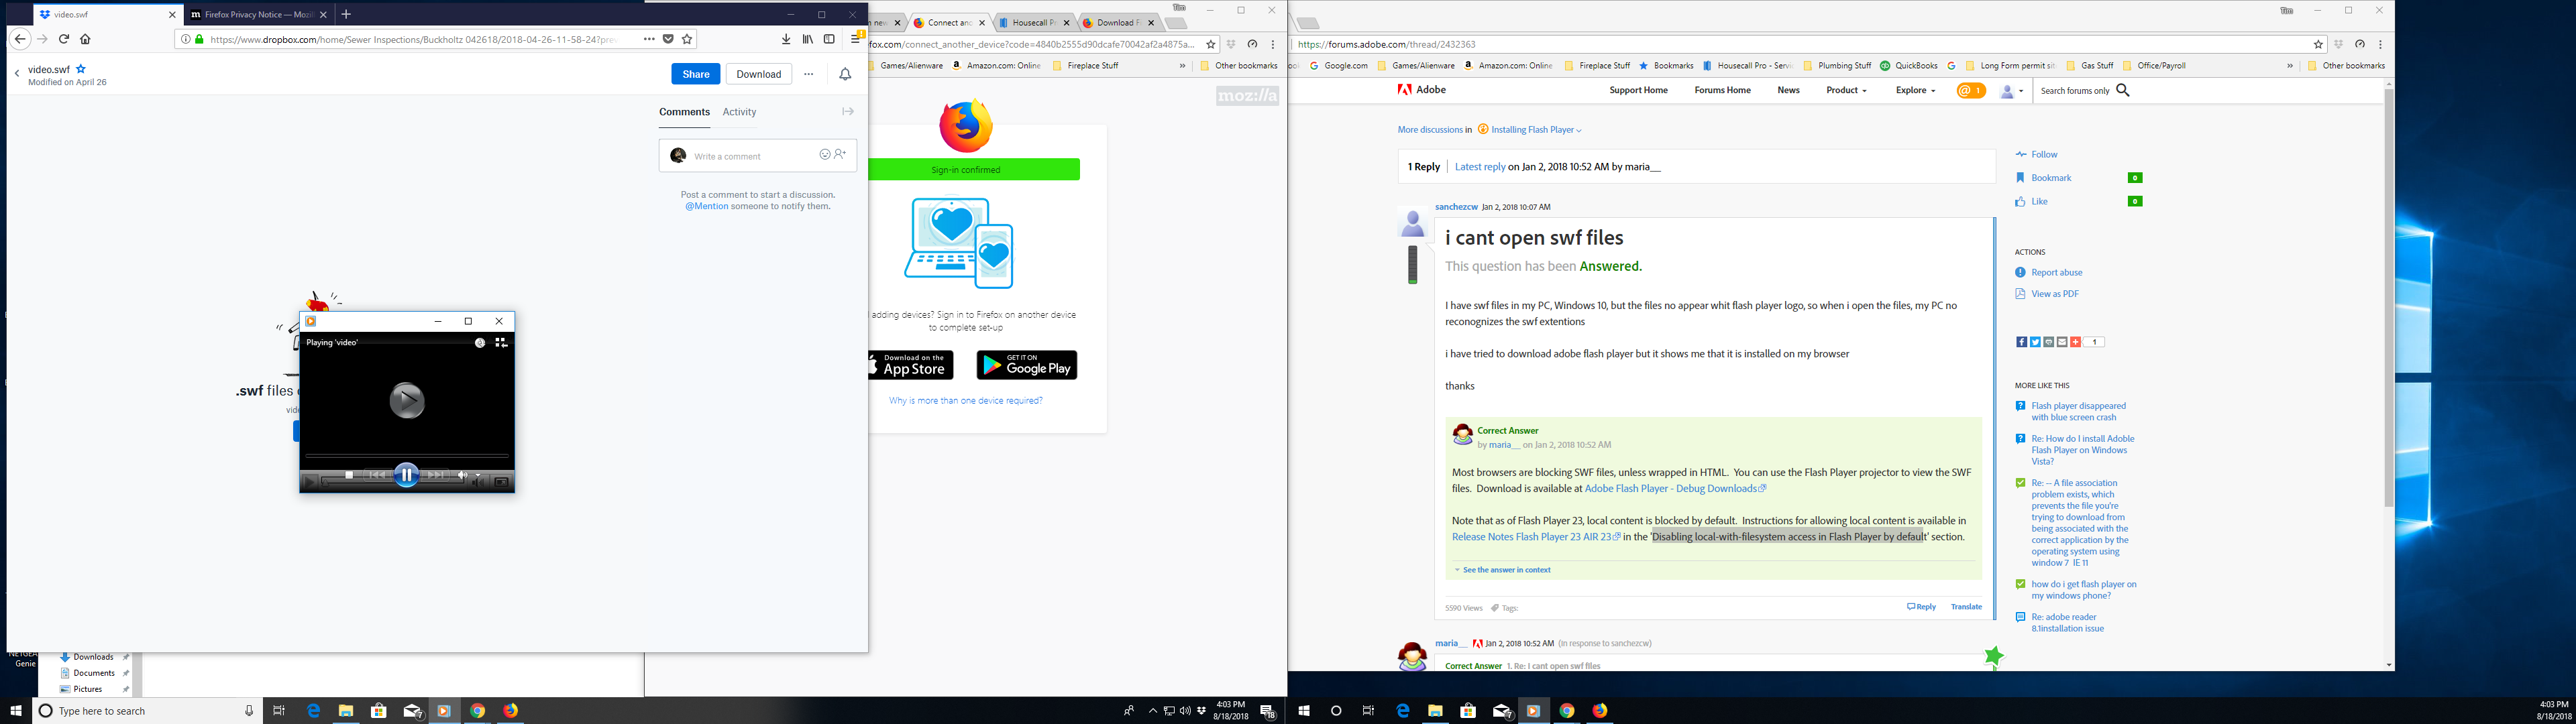Image resolution: width=2576 pixels, height=724 pixels.
Task: Go back using Firefox back arrow
Action: (19, 39)
